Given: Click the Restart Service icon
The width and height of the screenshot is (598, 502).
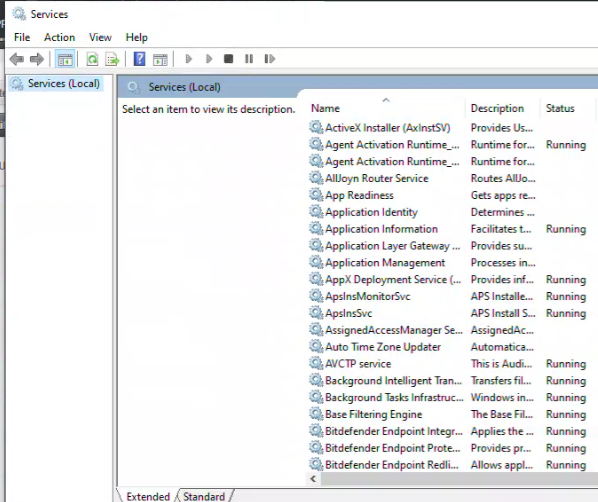Looking at the screenshot, I should click(270, 59).
